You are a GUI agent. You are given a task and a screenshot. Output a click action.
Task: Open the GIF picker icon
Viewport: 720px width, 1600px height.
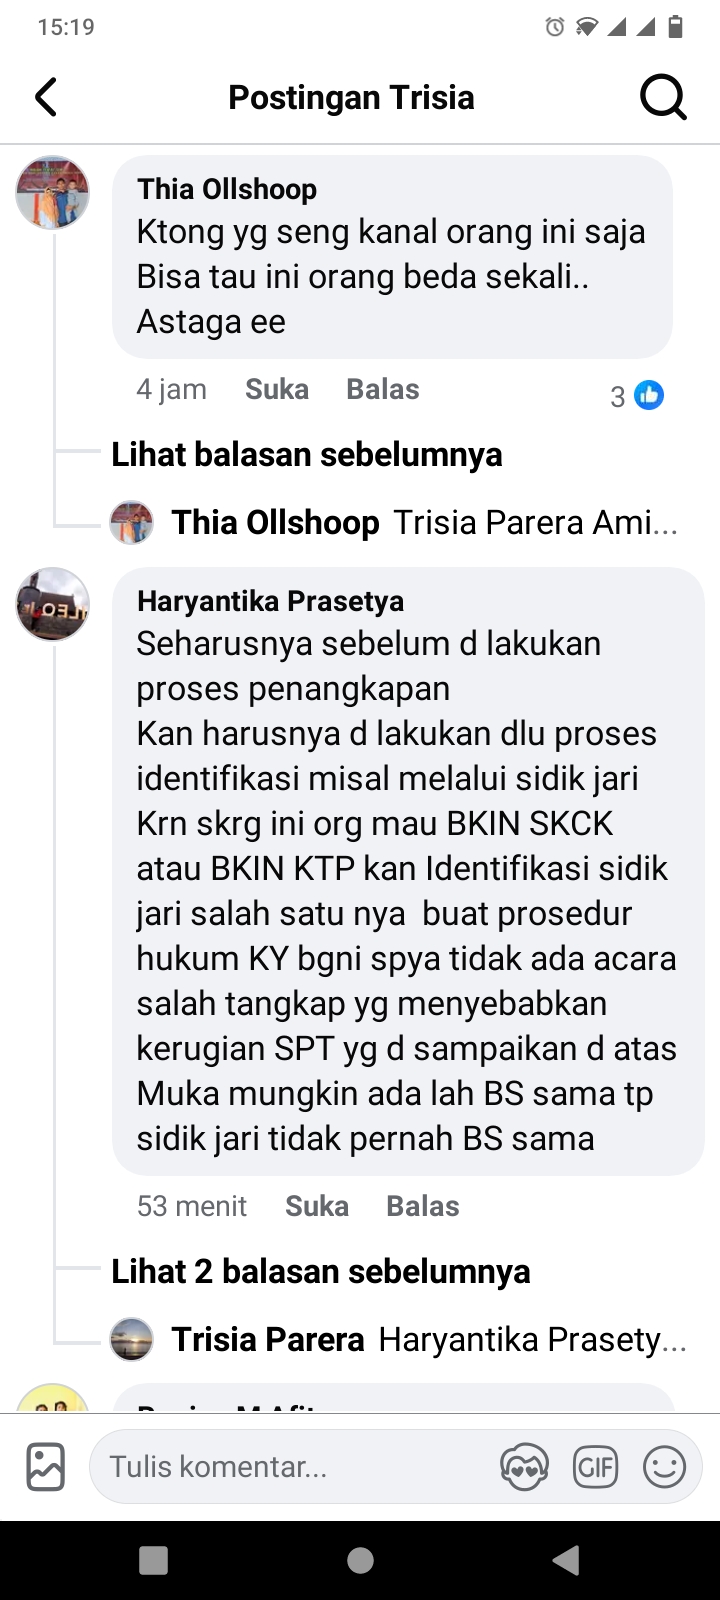(595, 1467)
